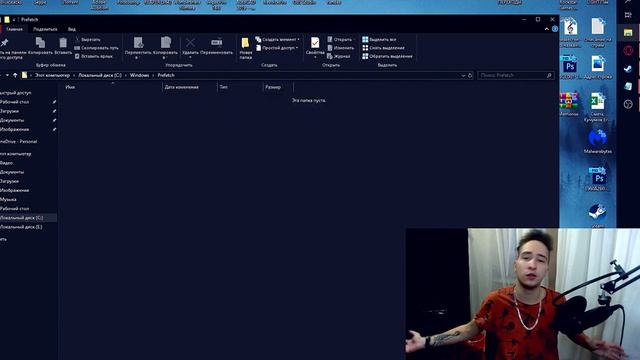Click the Удалить red X icon
This screenshot has width=640, height=360.
coord(190,42)
